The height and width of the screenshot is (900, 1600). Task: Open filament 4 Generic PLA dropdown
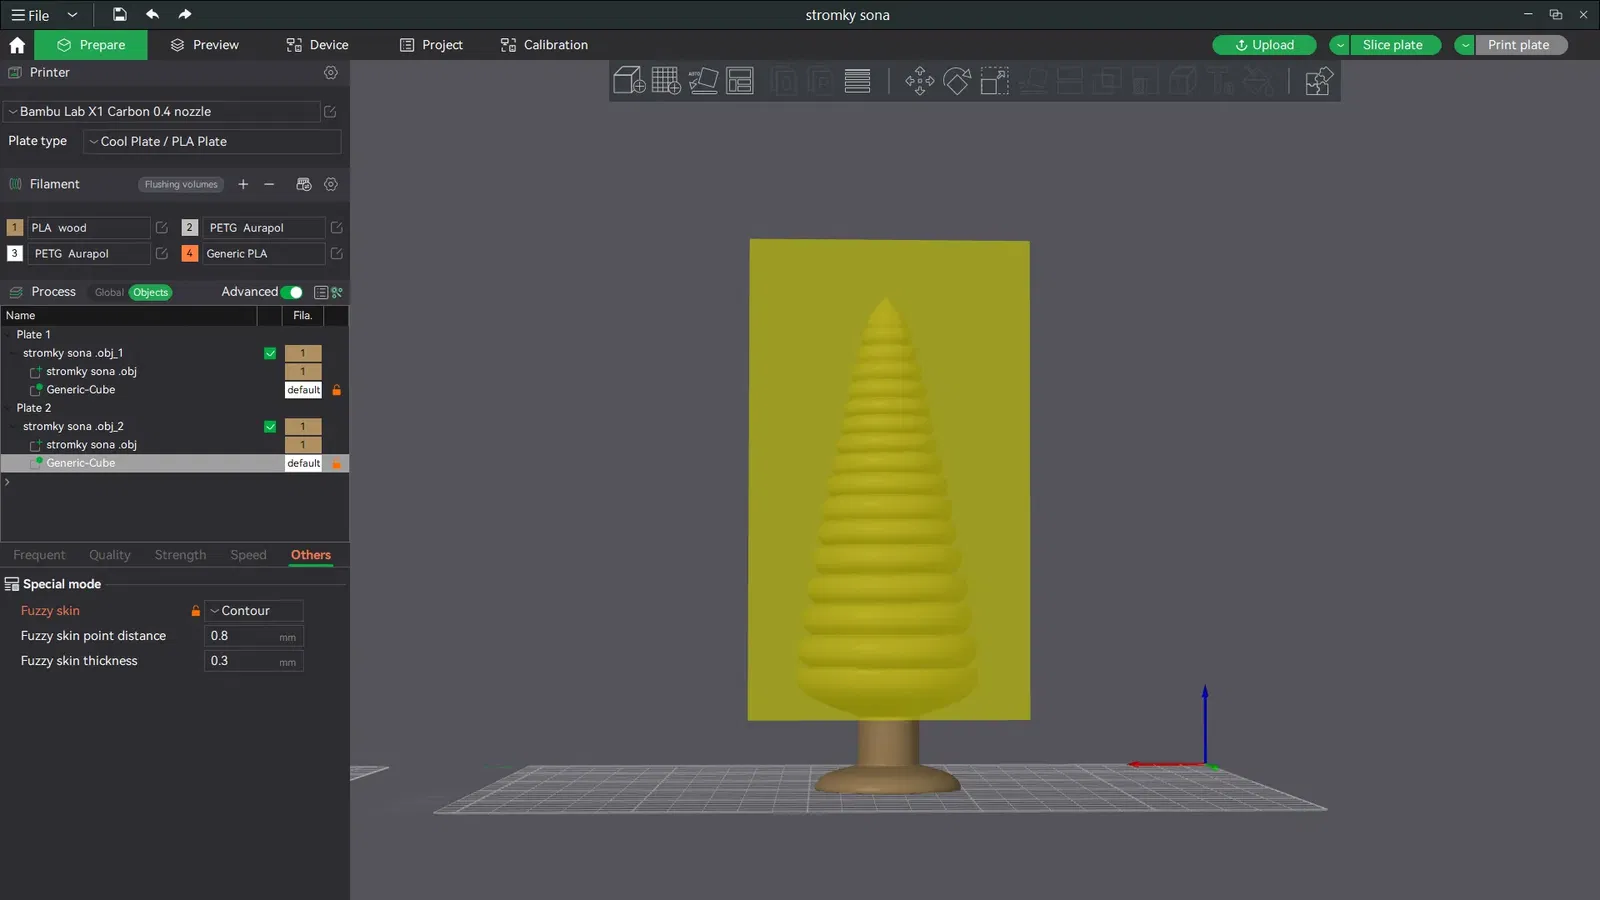(x=263, y=254)
